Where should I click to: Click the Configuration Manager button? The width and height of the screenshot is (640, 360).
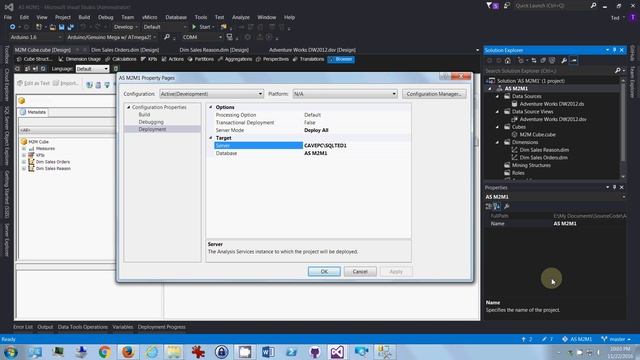[434, 94]
